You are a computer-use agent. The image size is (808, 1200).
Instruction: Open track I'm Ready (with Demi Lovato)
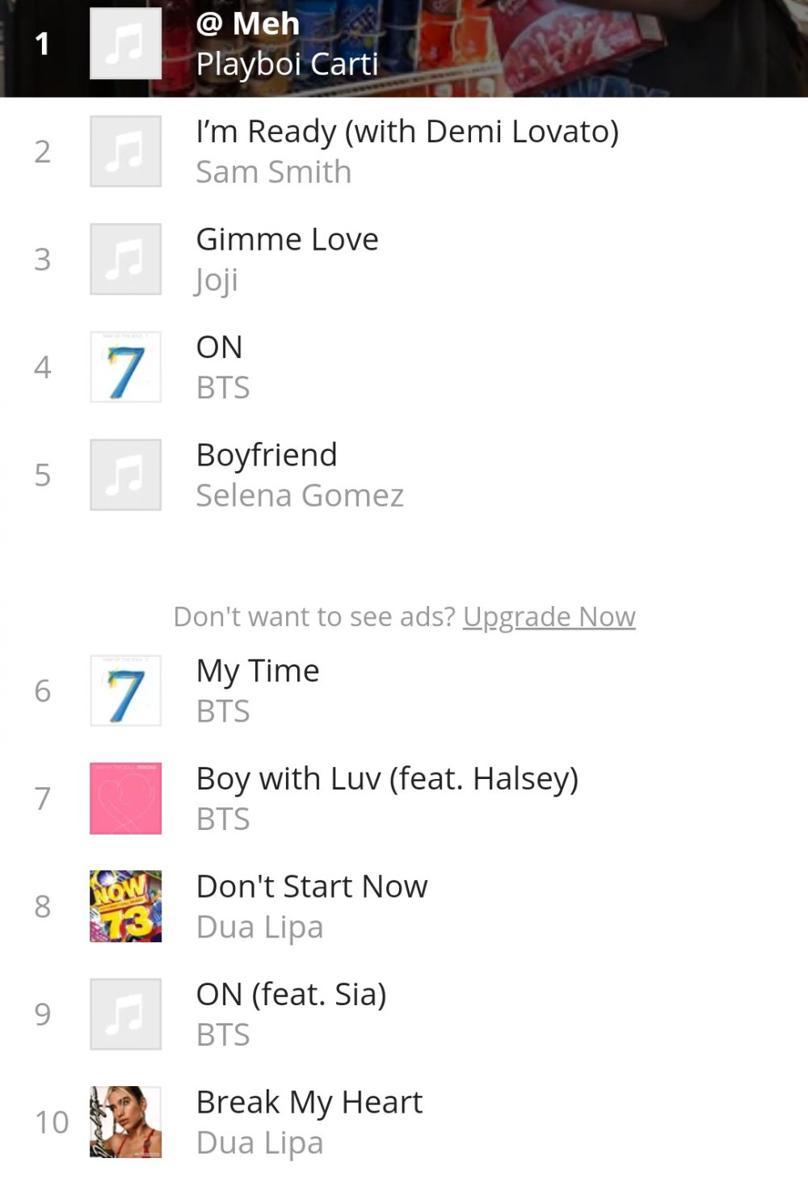(407, 132)
